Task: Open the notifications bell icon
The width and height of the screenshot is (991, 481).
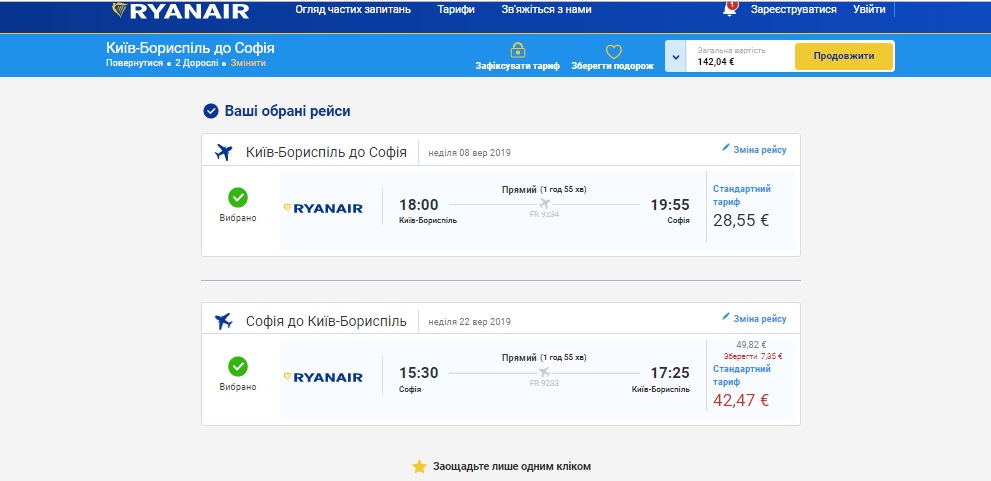Action: click(730, 10)
